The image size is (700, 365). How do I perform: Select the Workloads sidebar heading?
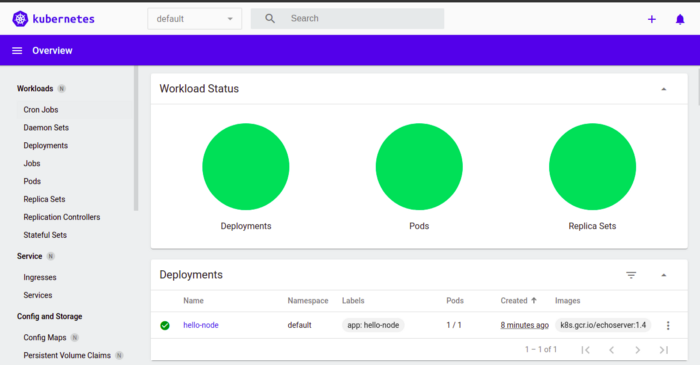tap(35, 88)
